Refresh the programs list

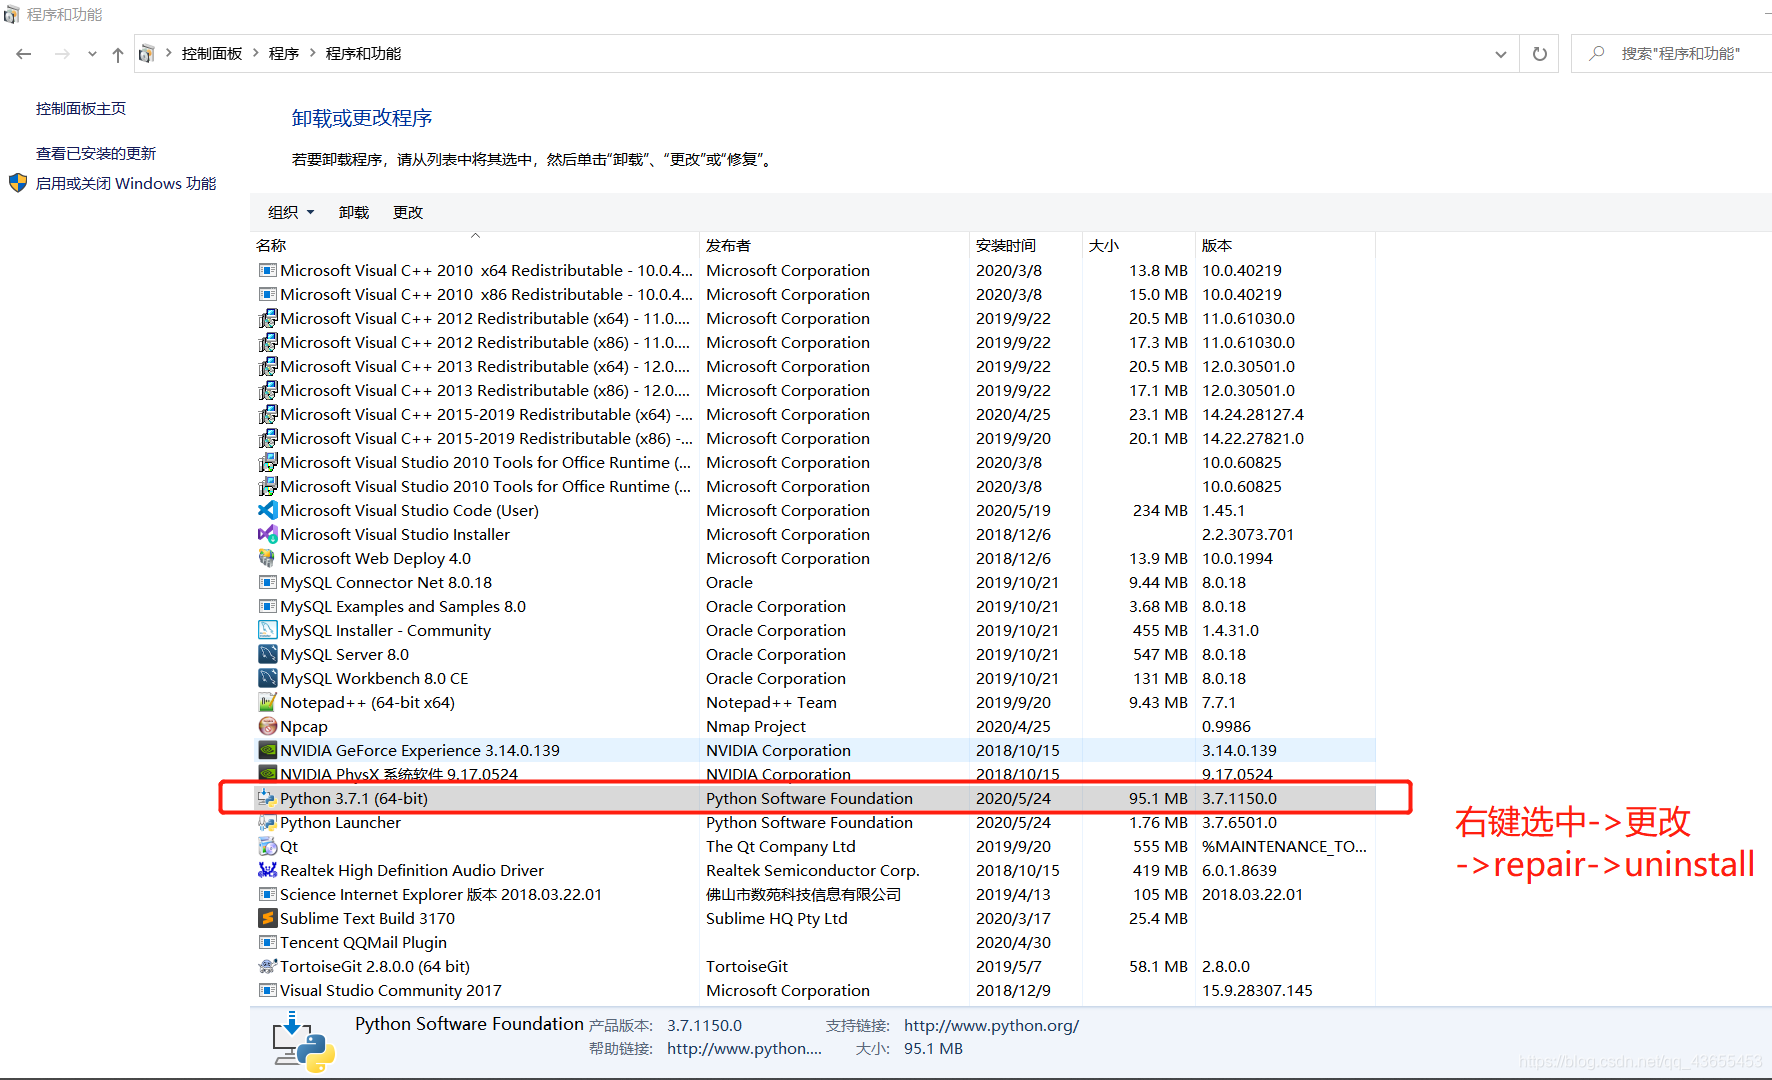click(1540, 54)
